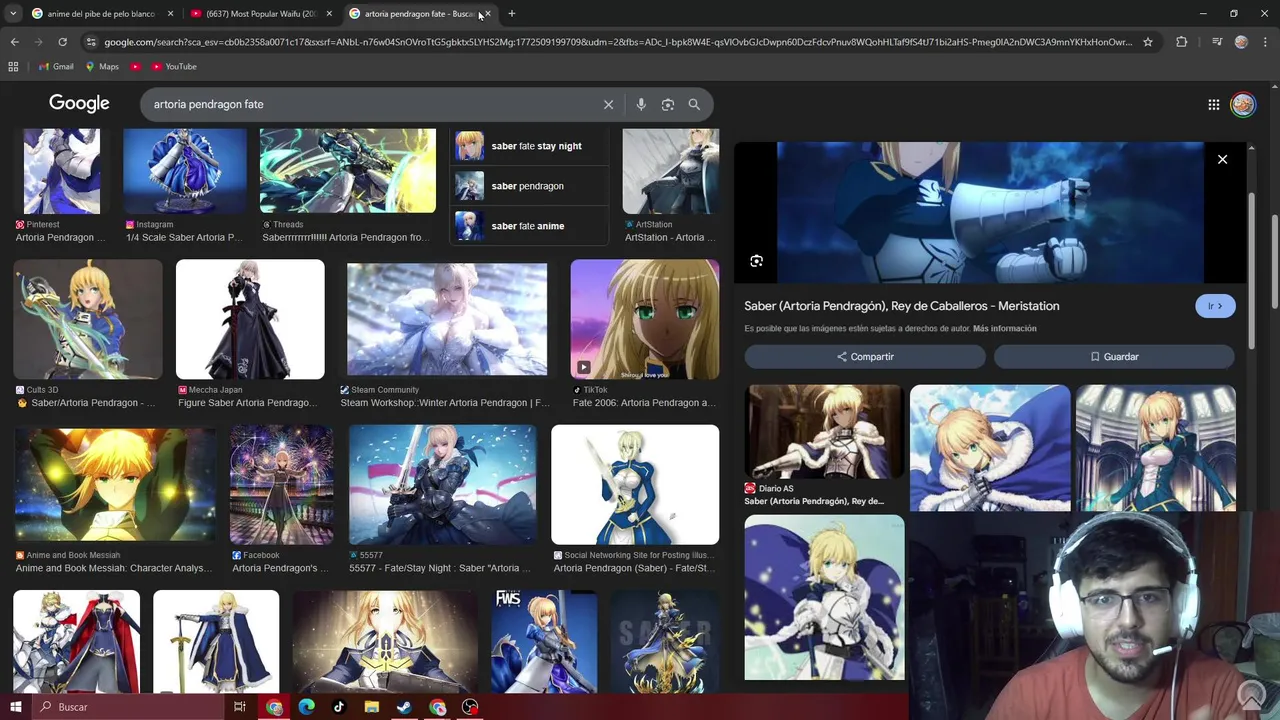
Task: Open File Explorer from the taskbar
Action: 372,707
